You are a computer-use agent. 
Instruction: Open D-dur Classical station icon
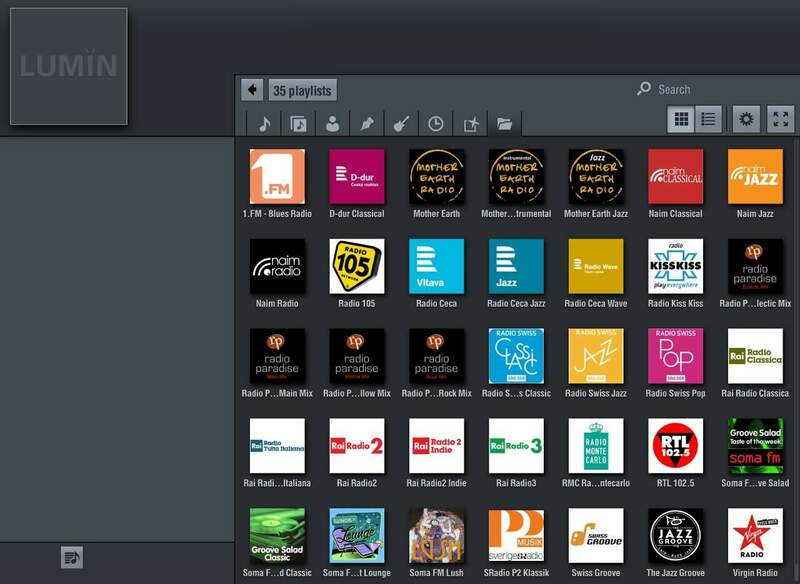pos(357,176)
